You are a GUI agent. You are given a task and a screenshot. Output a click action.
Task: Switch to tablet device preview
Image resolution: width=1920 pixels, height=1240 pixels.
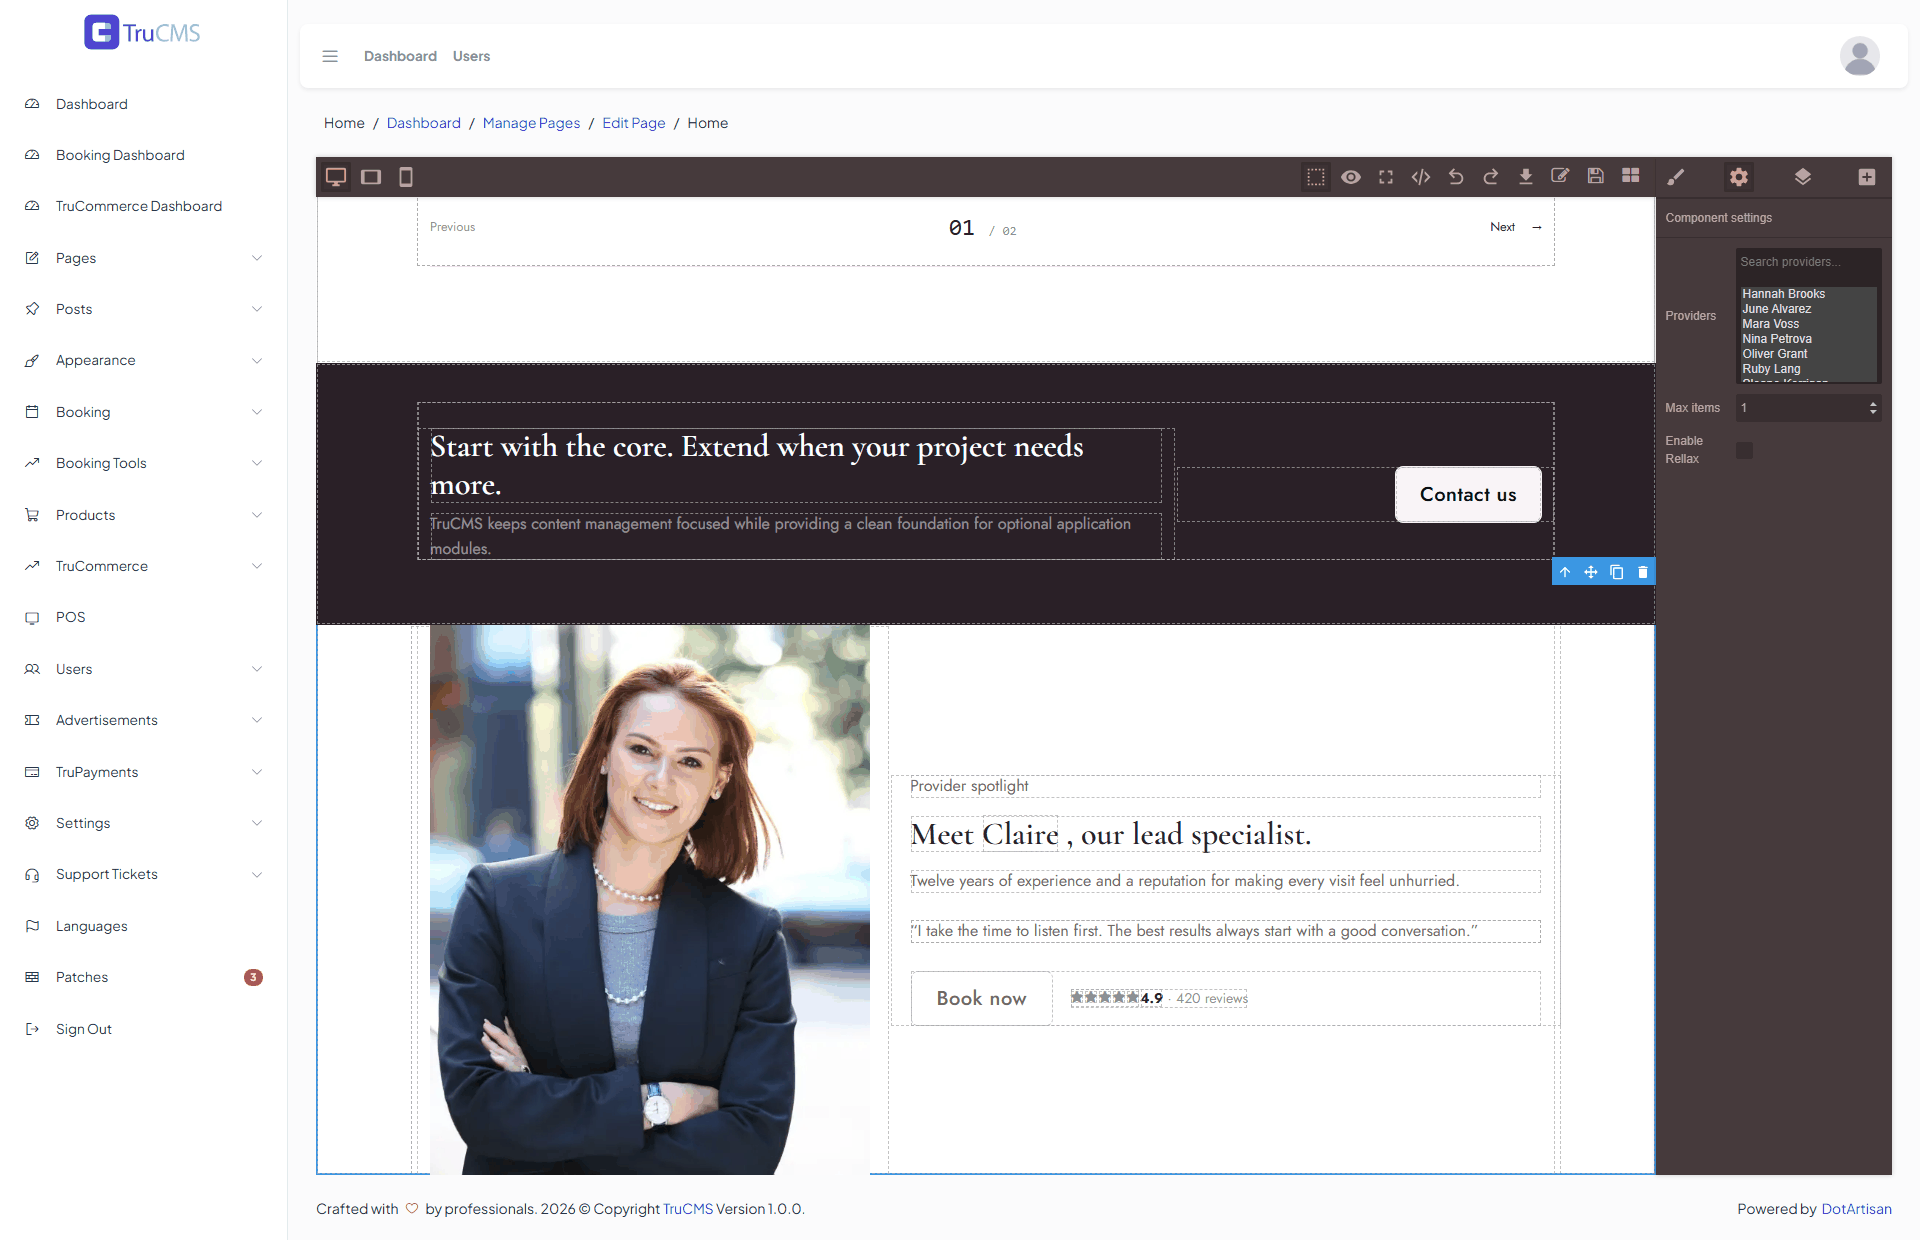(x=371, y=177)
